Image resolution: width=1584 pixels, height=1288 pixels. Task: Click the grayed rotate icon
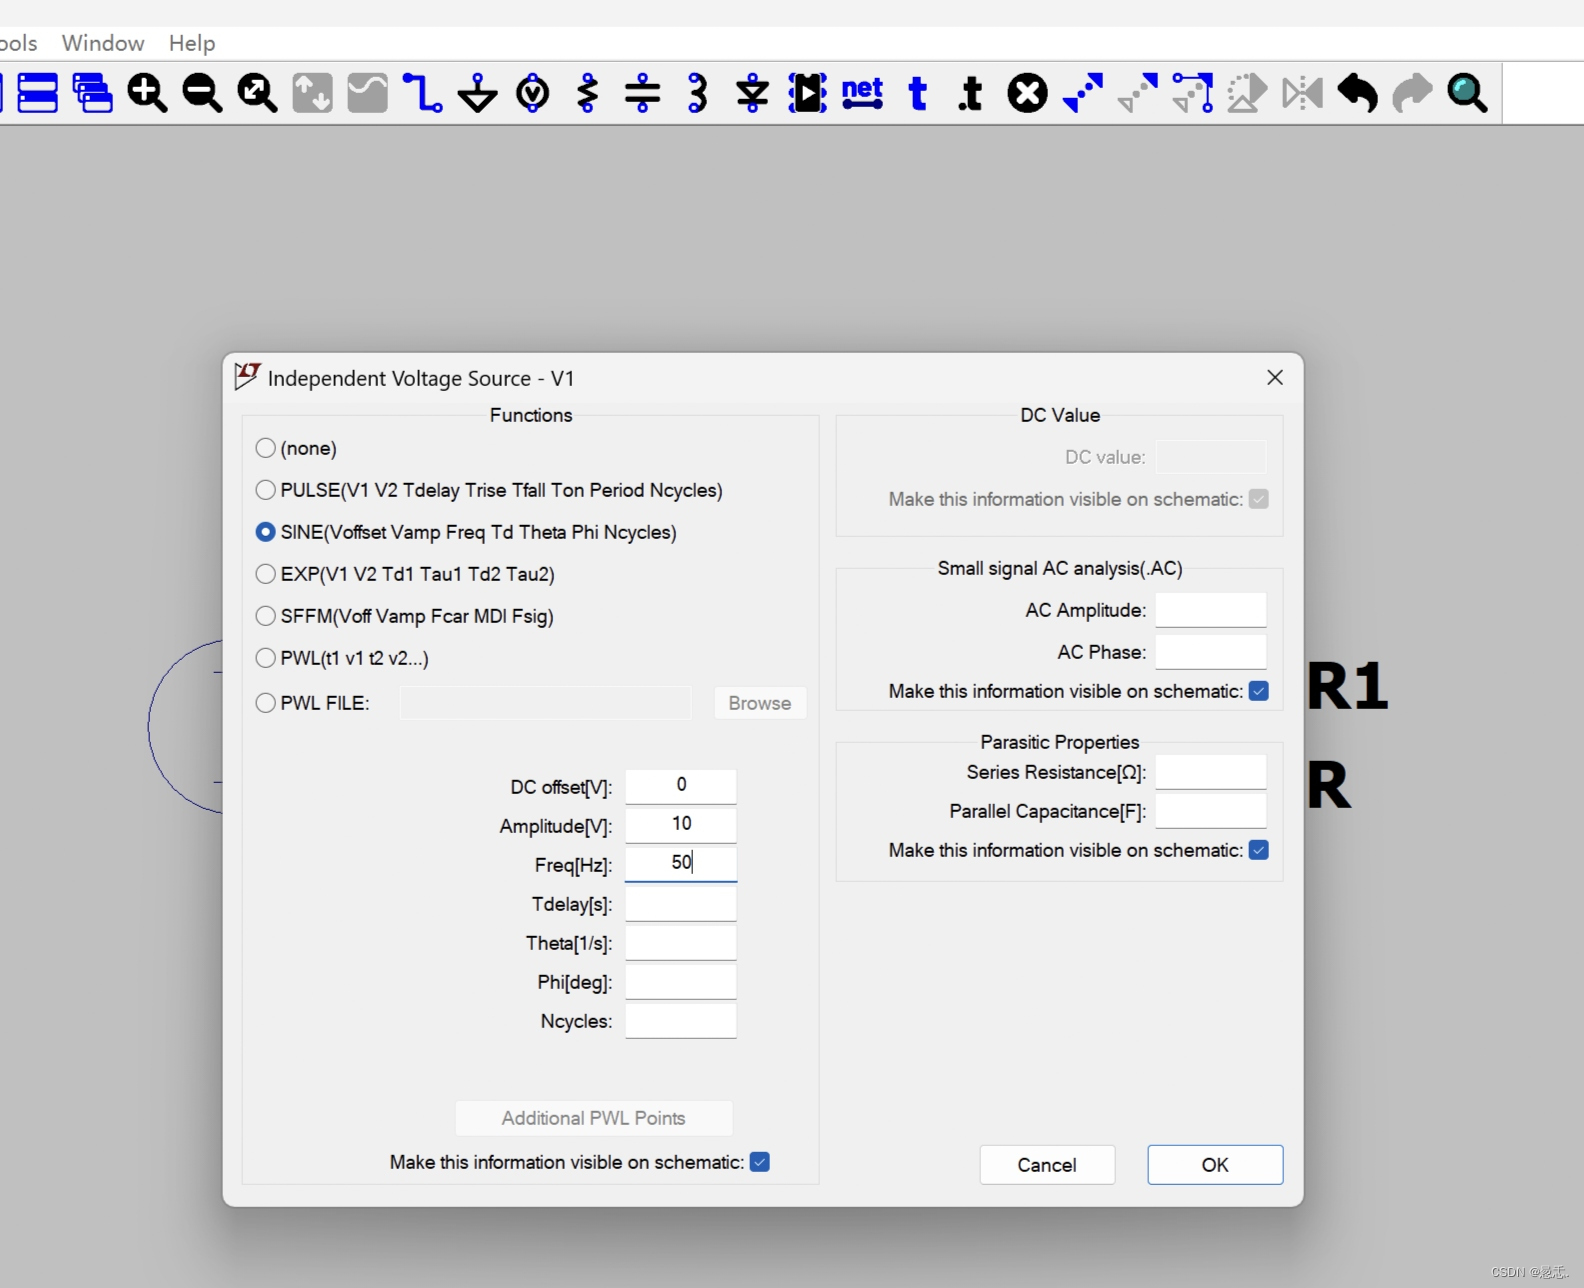[x=1247, y=93]
